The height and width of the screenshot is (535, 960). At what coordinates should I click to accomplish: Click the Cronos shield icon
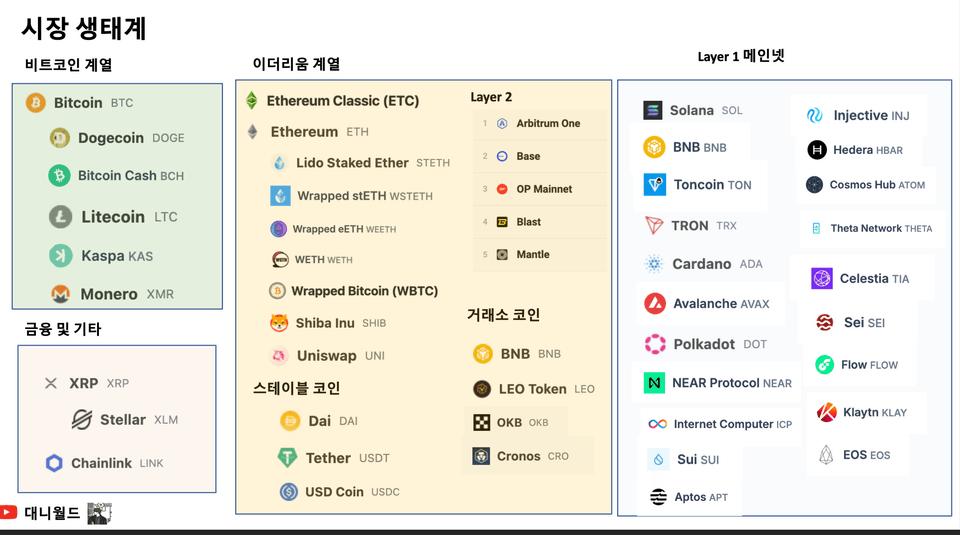point(481,456)
